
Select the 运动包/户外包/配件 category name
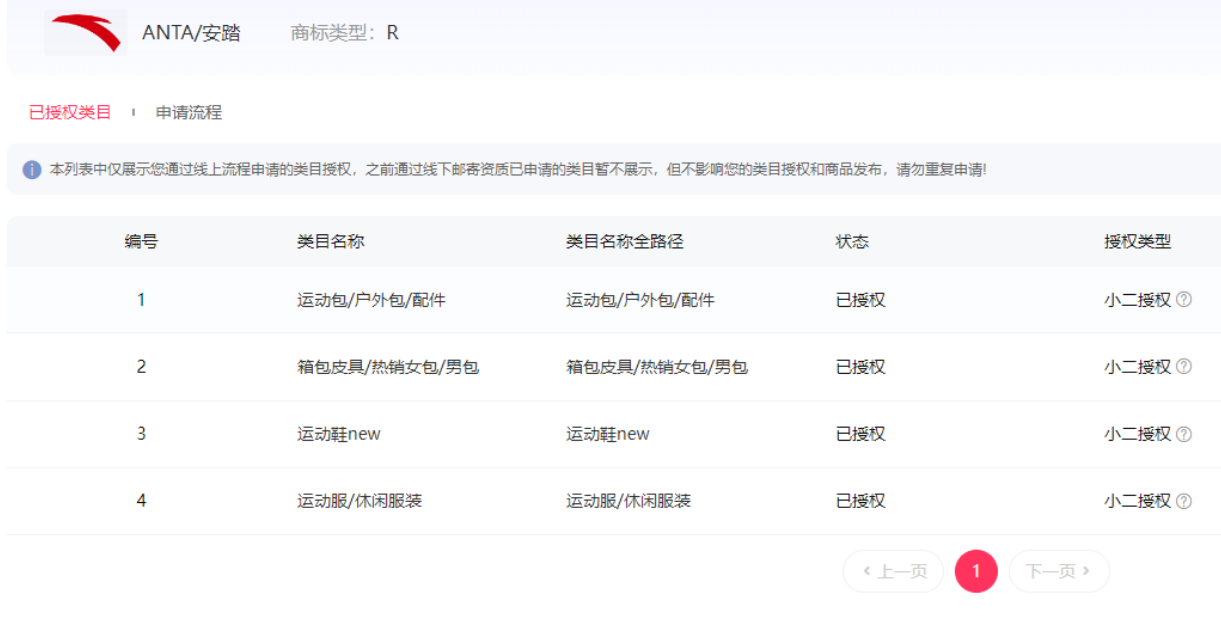pos(371,300)
